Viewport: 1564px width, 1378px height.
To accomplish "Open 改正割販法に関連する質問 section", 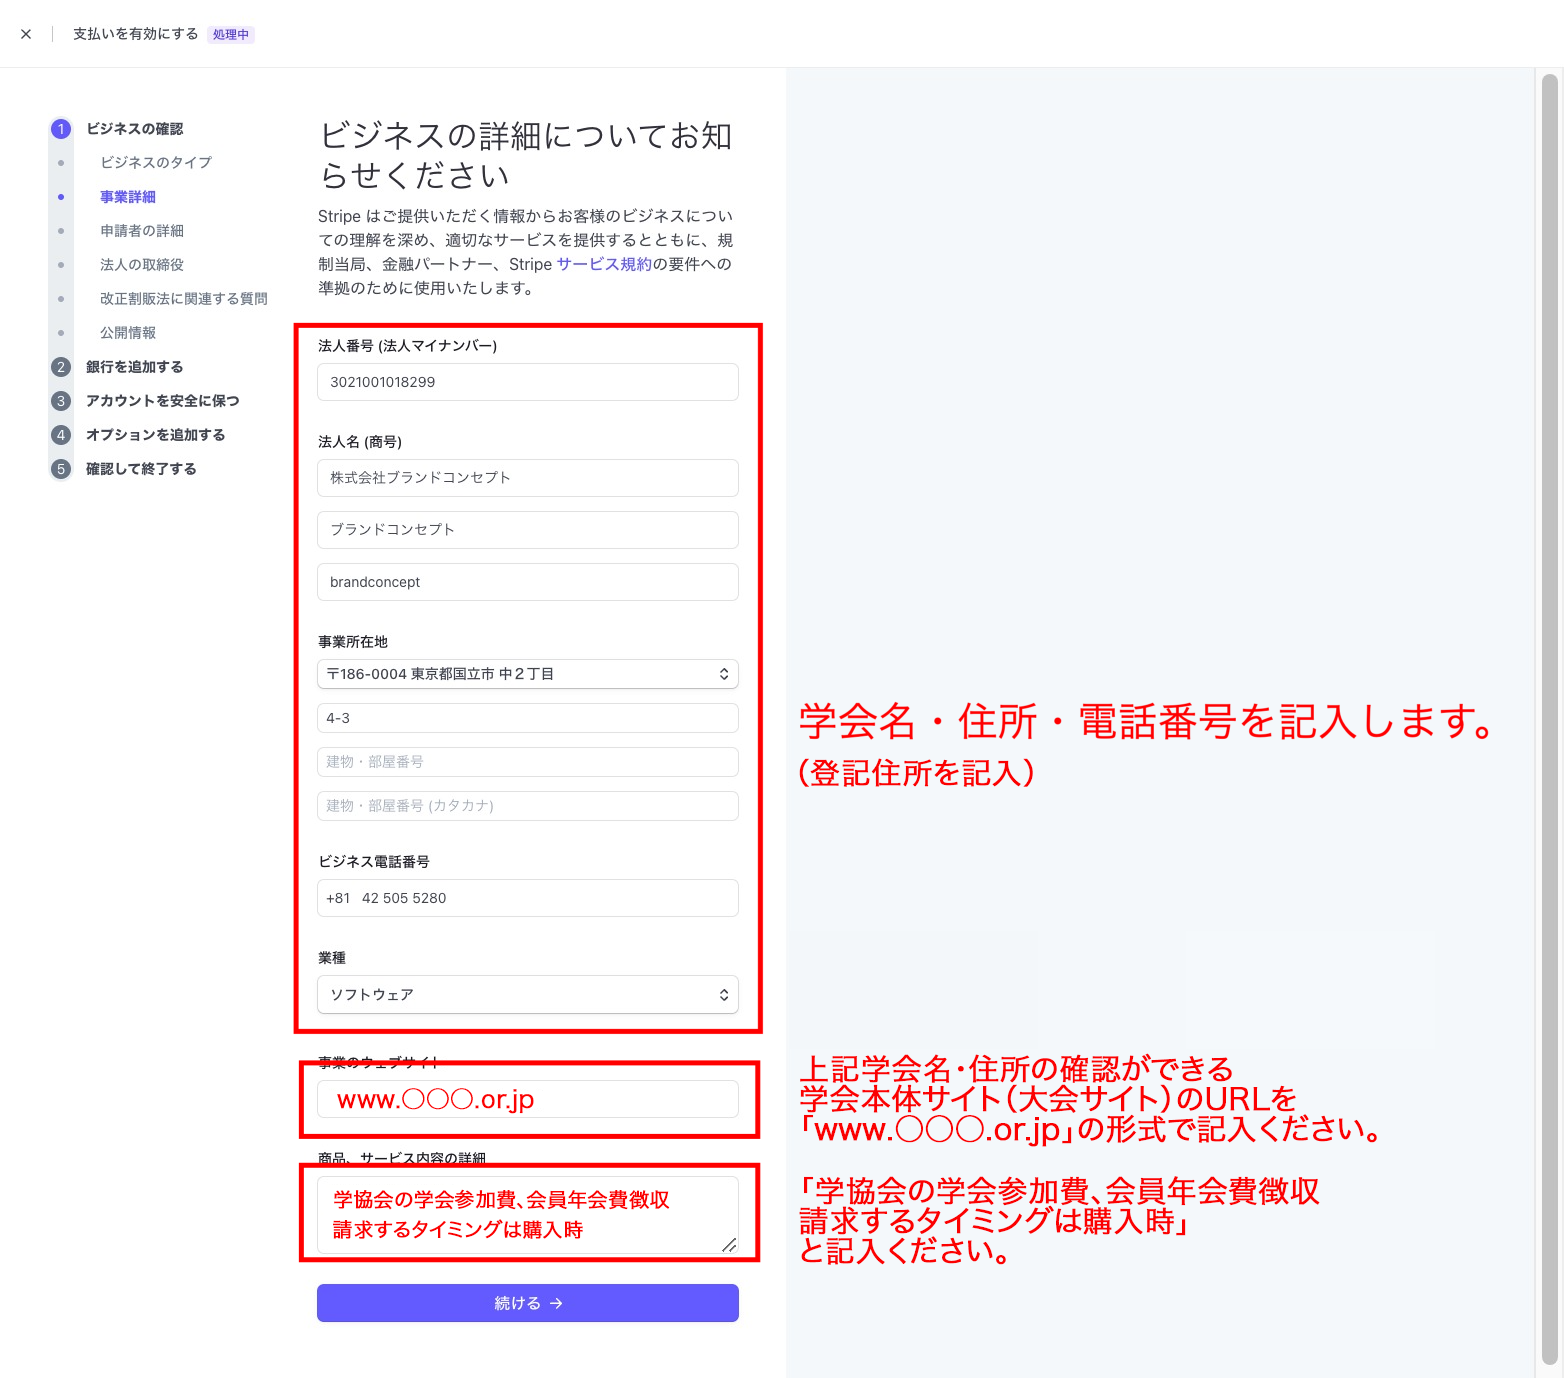I will [183, 299].
